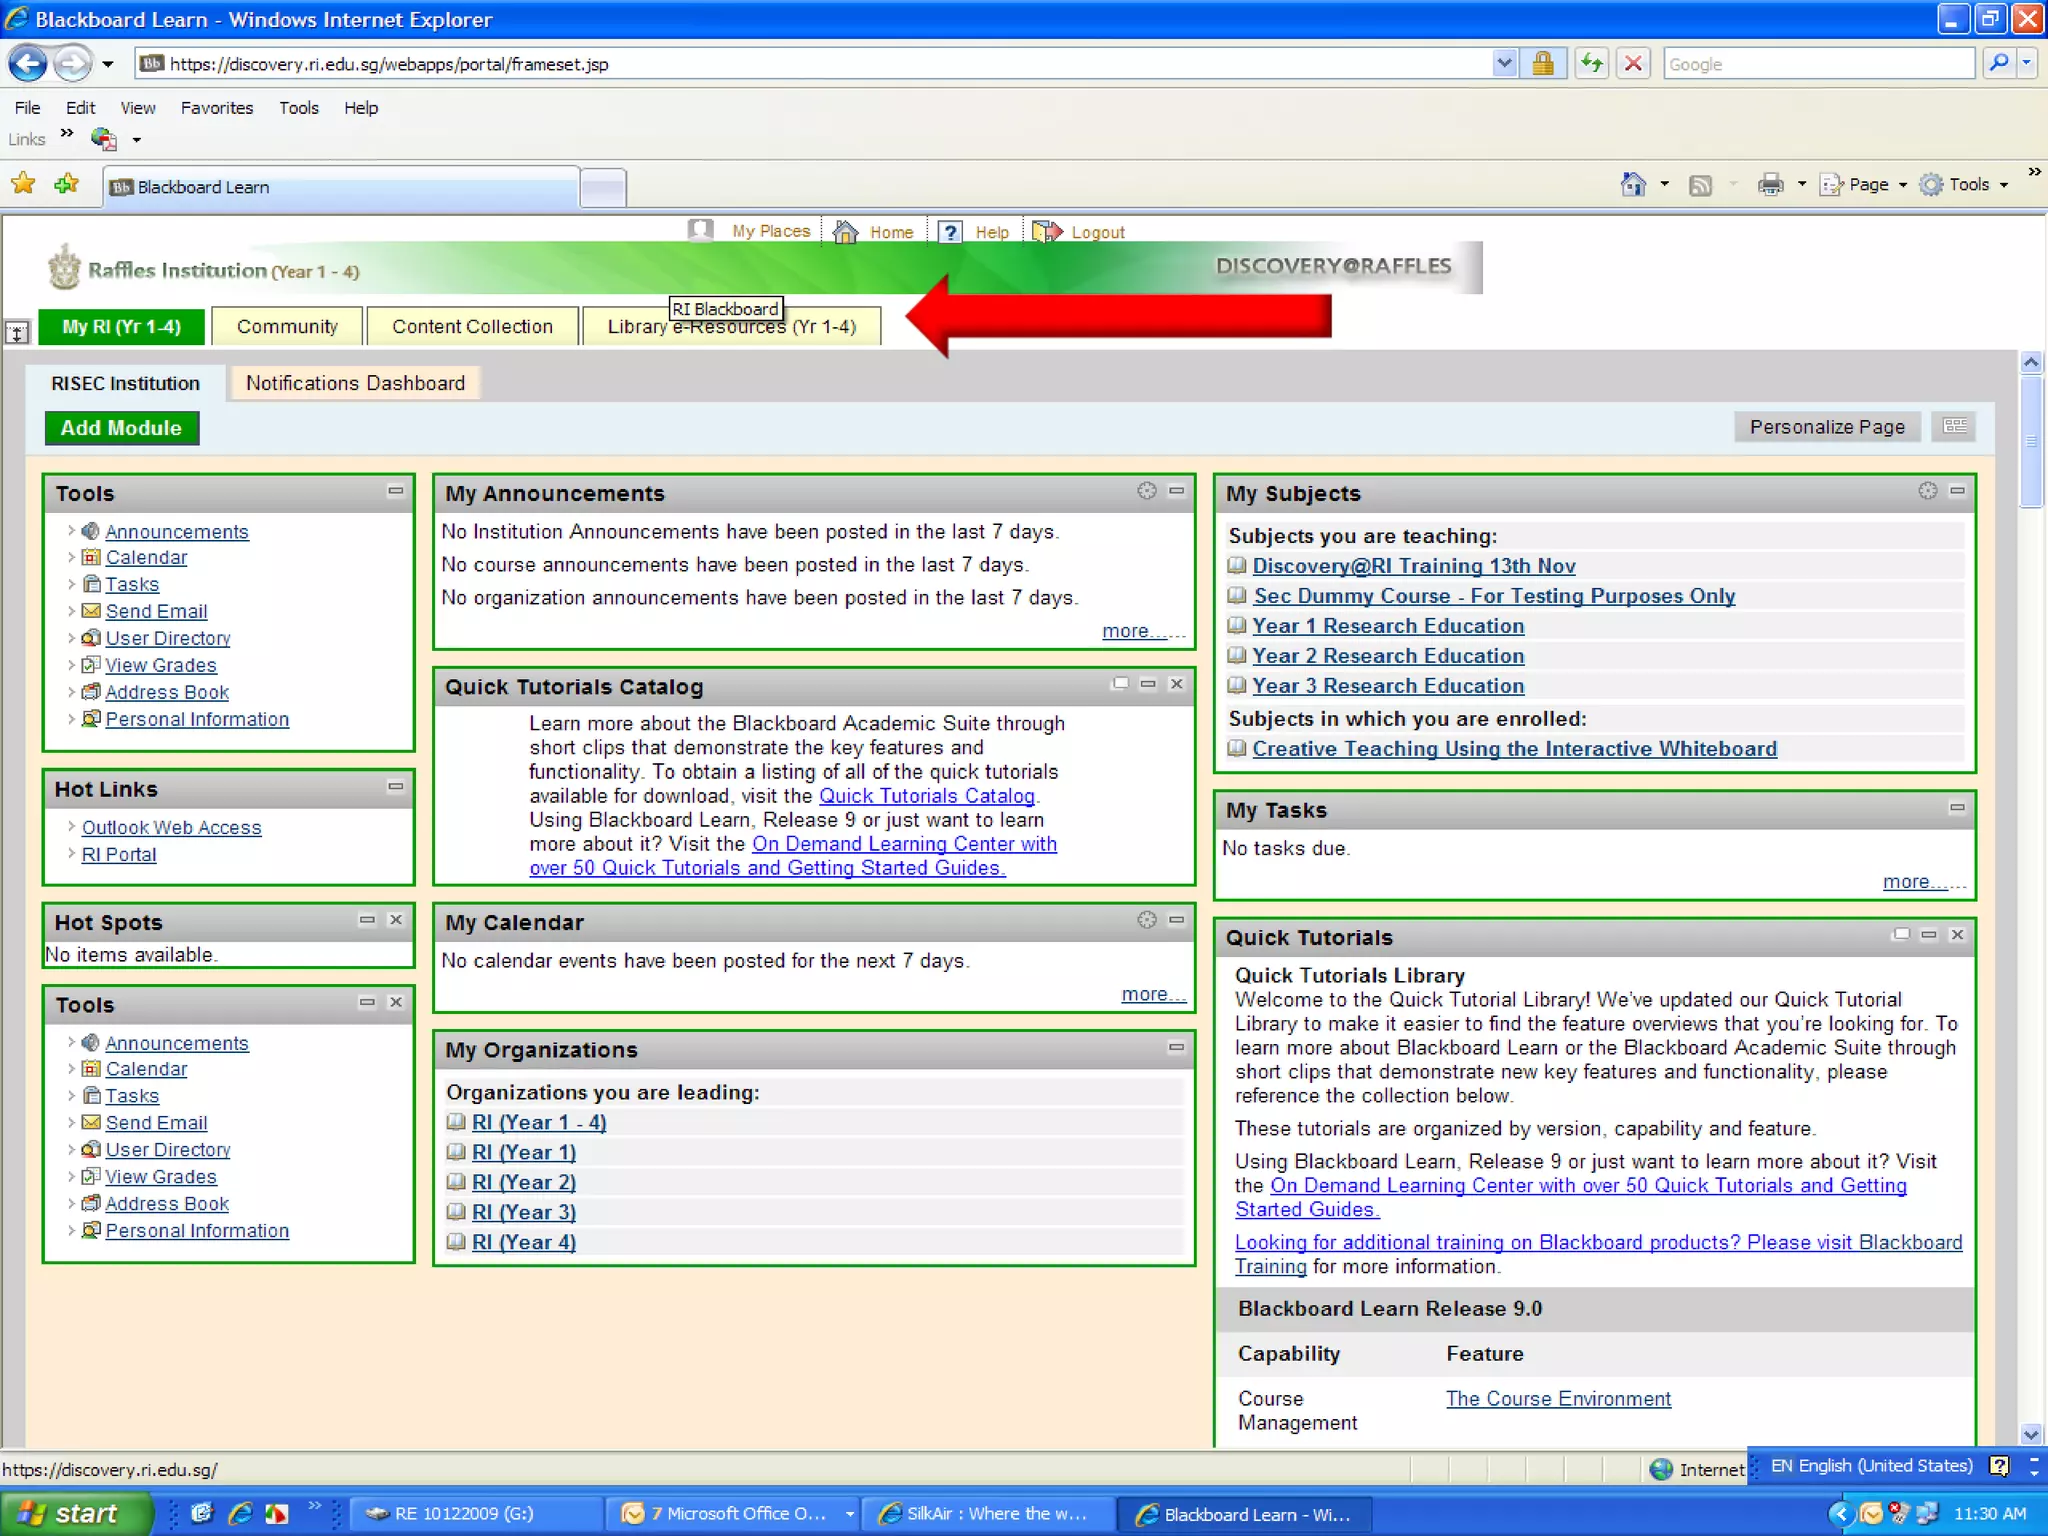Close the Hot Spots module
The width and height of the screenshot is (2048, 1536).
(x=396, y=920)
